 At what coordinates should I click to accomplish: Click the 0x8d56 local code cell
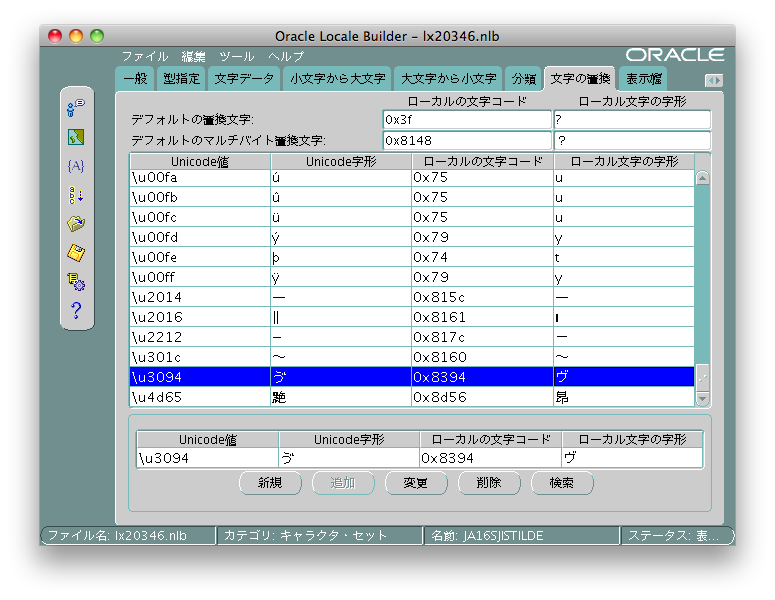tap(482, 397)
